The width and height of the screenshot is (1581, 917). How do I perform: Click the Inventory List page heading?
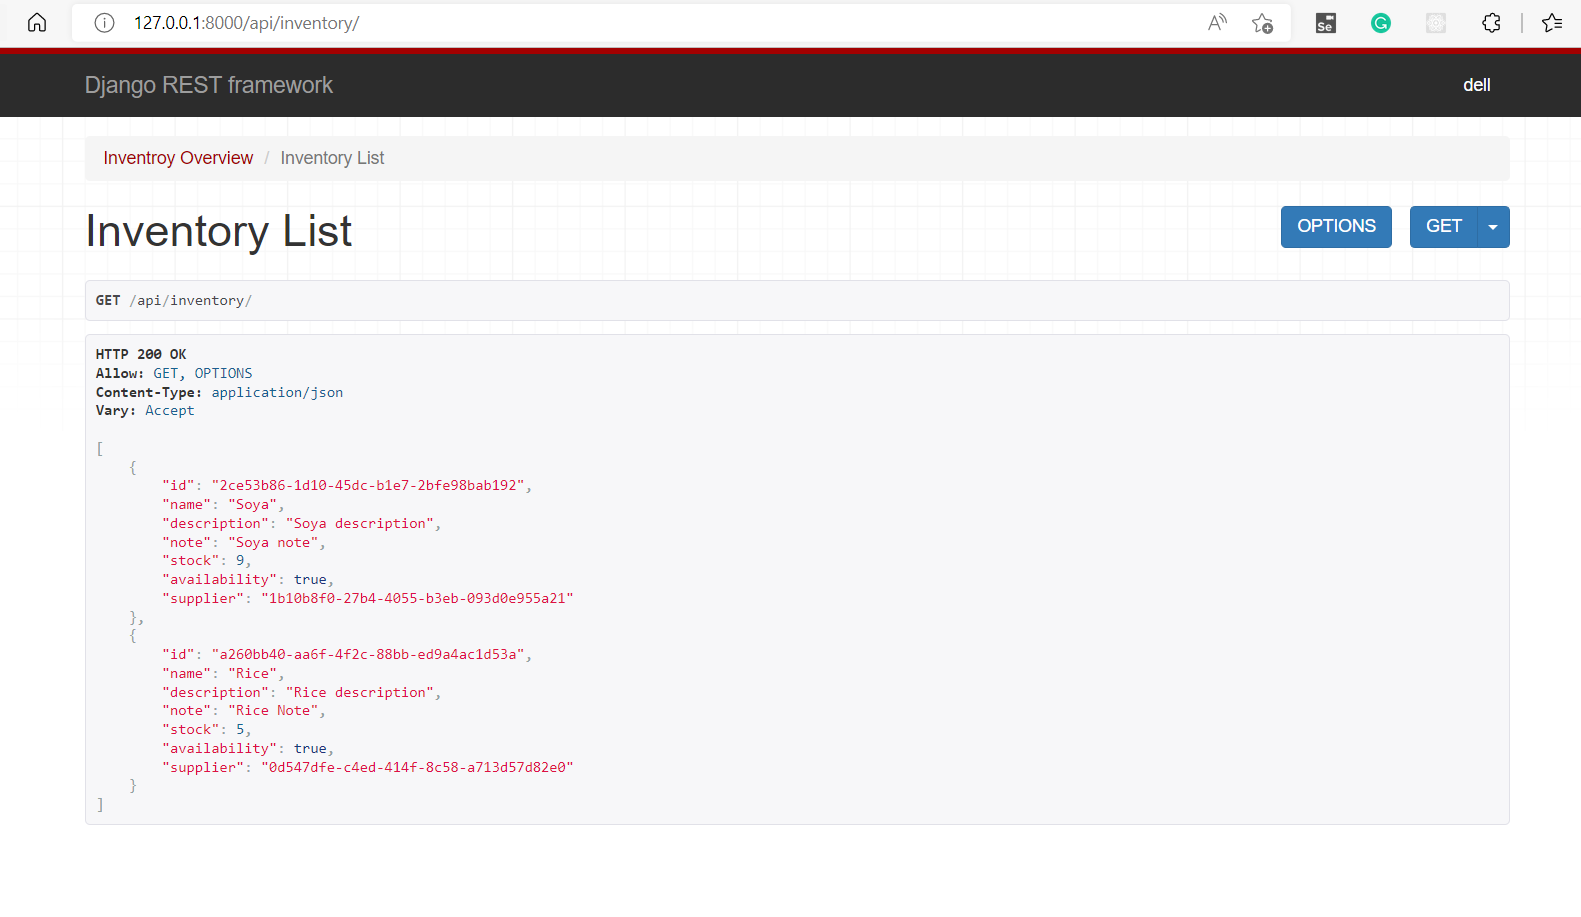pos(218,231)
